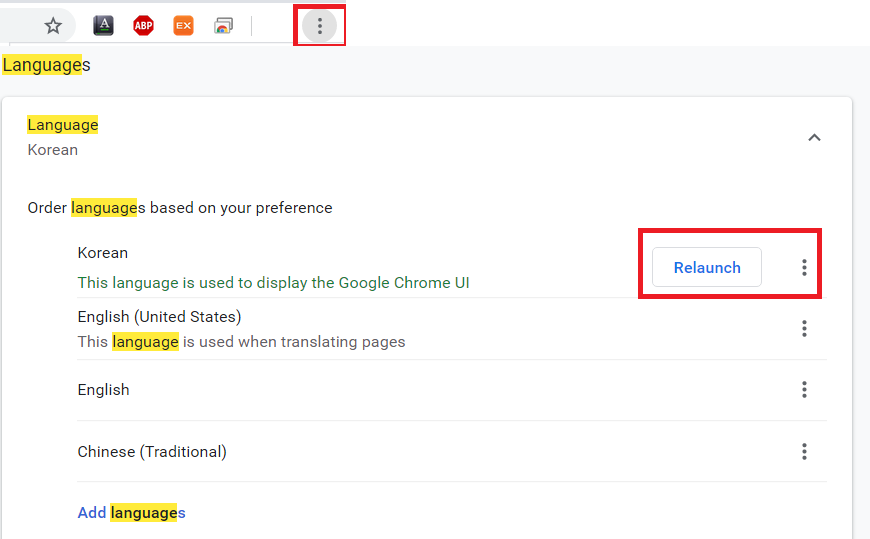Screen dimensions: 870x539
Task: Select the English row label
Action: [103, 390]
